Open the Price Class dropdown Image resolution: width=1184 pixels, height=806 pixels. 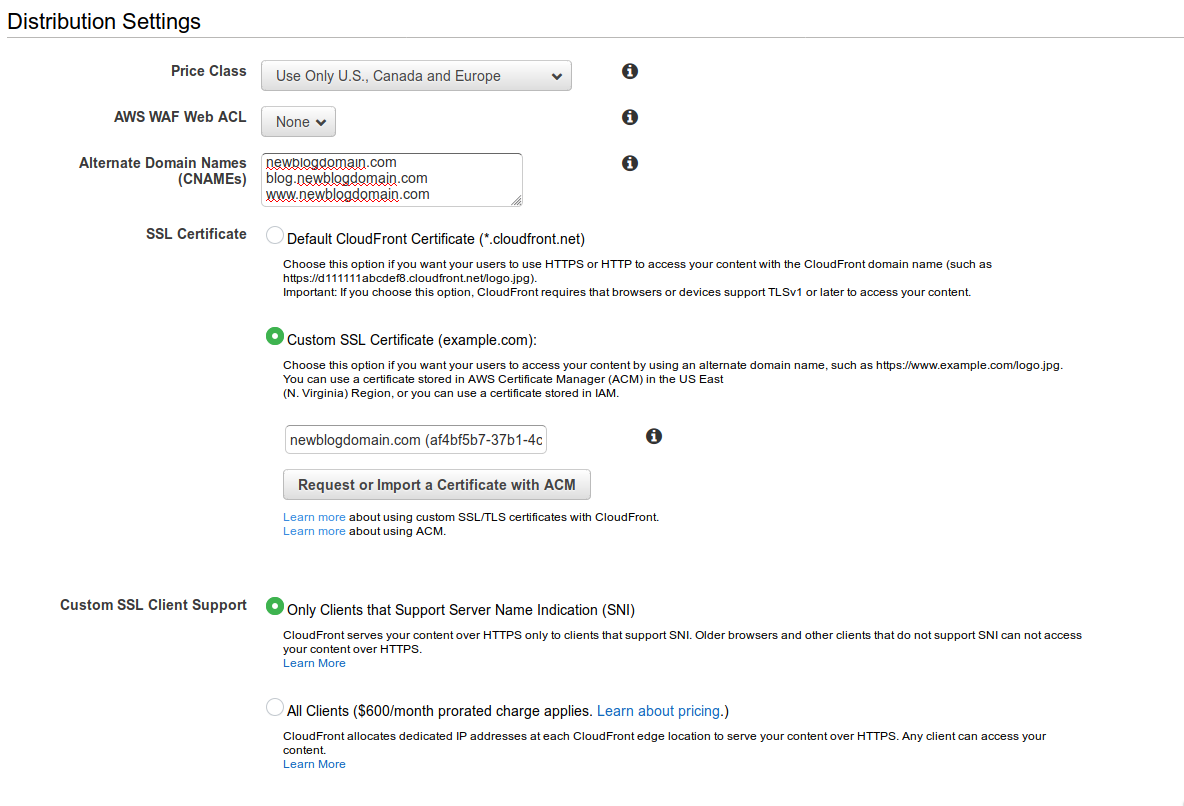416,76
